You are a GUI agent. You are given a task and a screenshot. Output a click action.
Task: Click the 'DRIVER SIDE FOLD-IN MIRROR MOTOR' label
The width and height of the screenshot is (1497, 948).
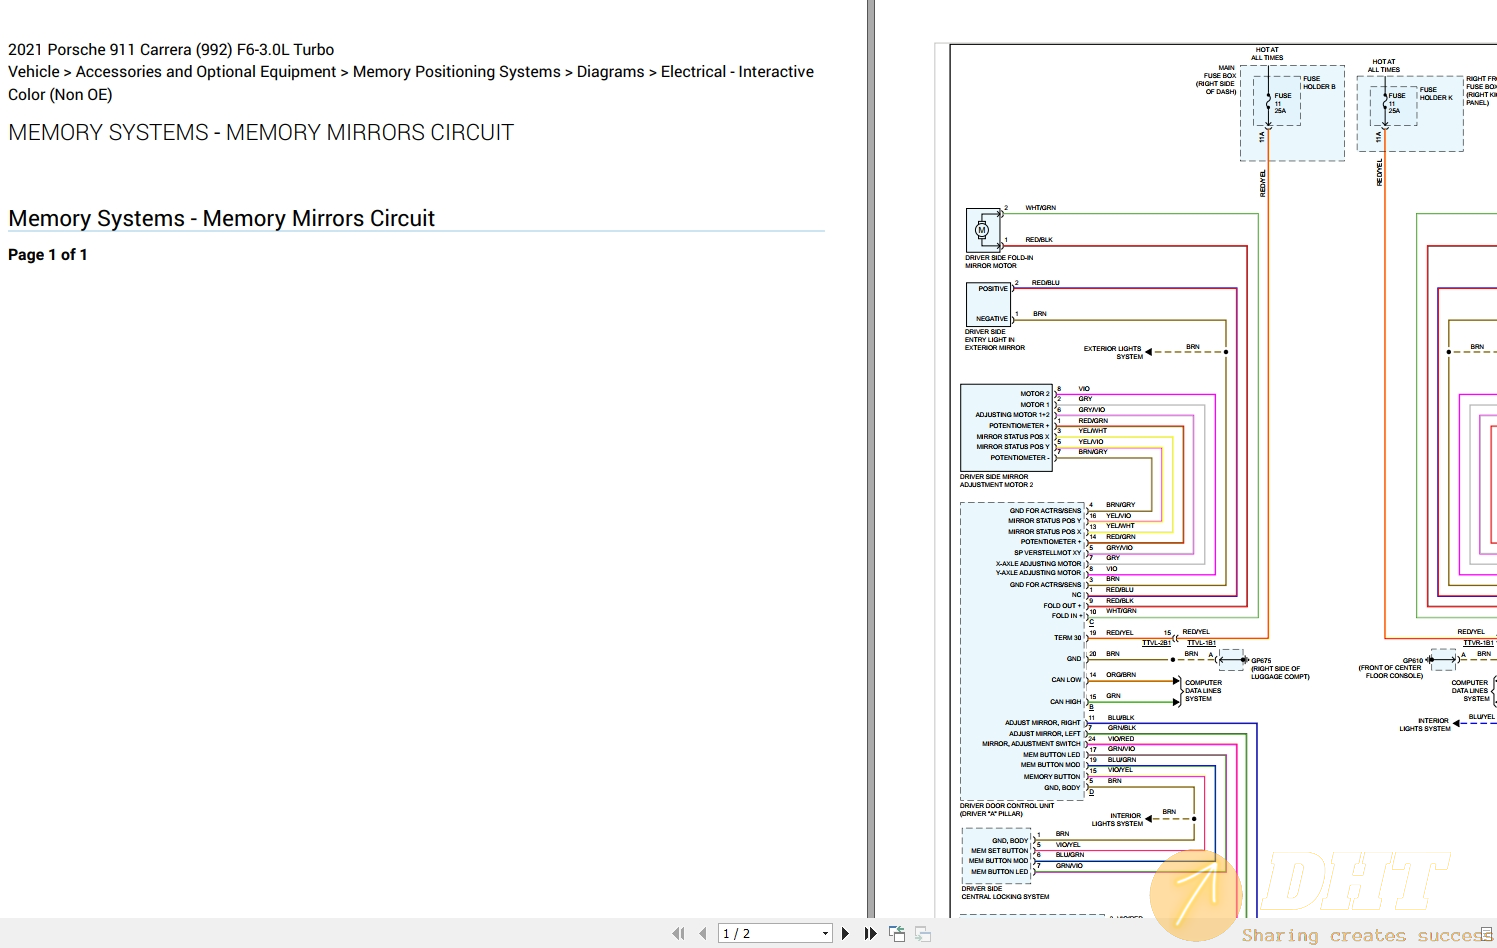point(999,262)
